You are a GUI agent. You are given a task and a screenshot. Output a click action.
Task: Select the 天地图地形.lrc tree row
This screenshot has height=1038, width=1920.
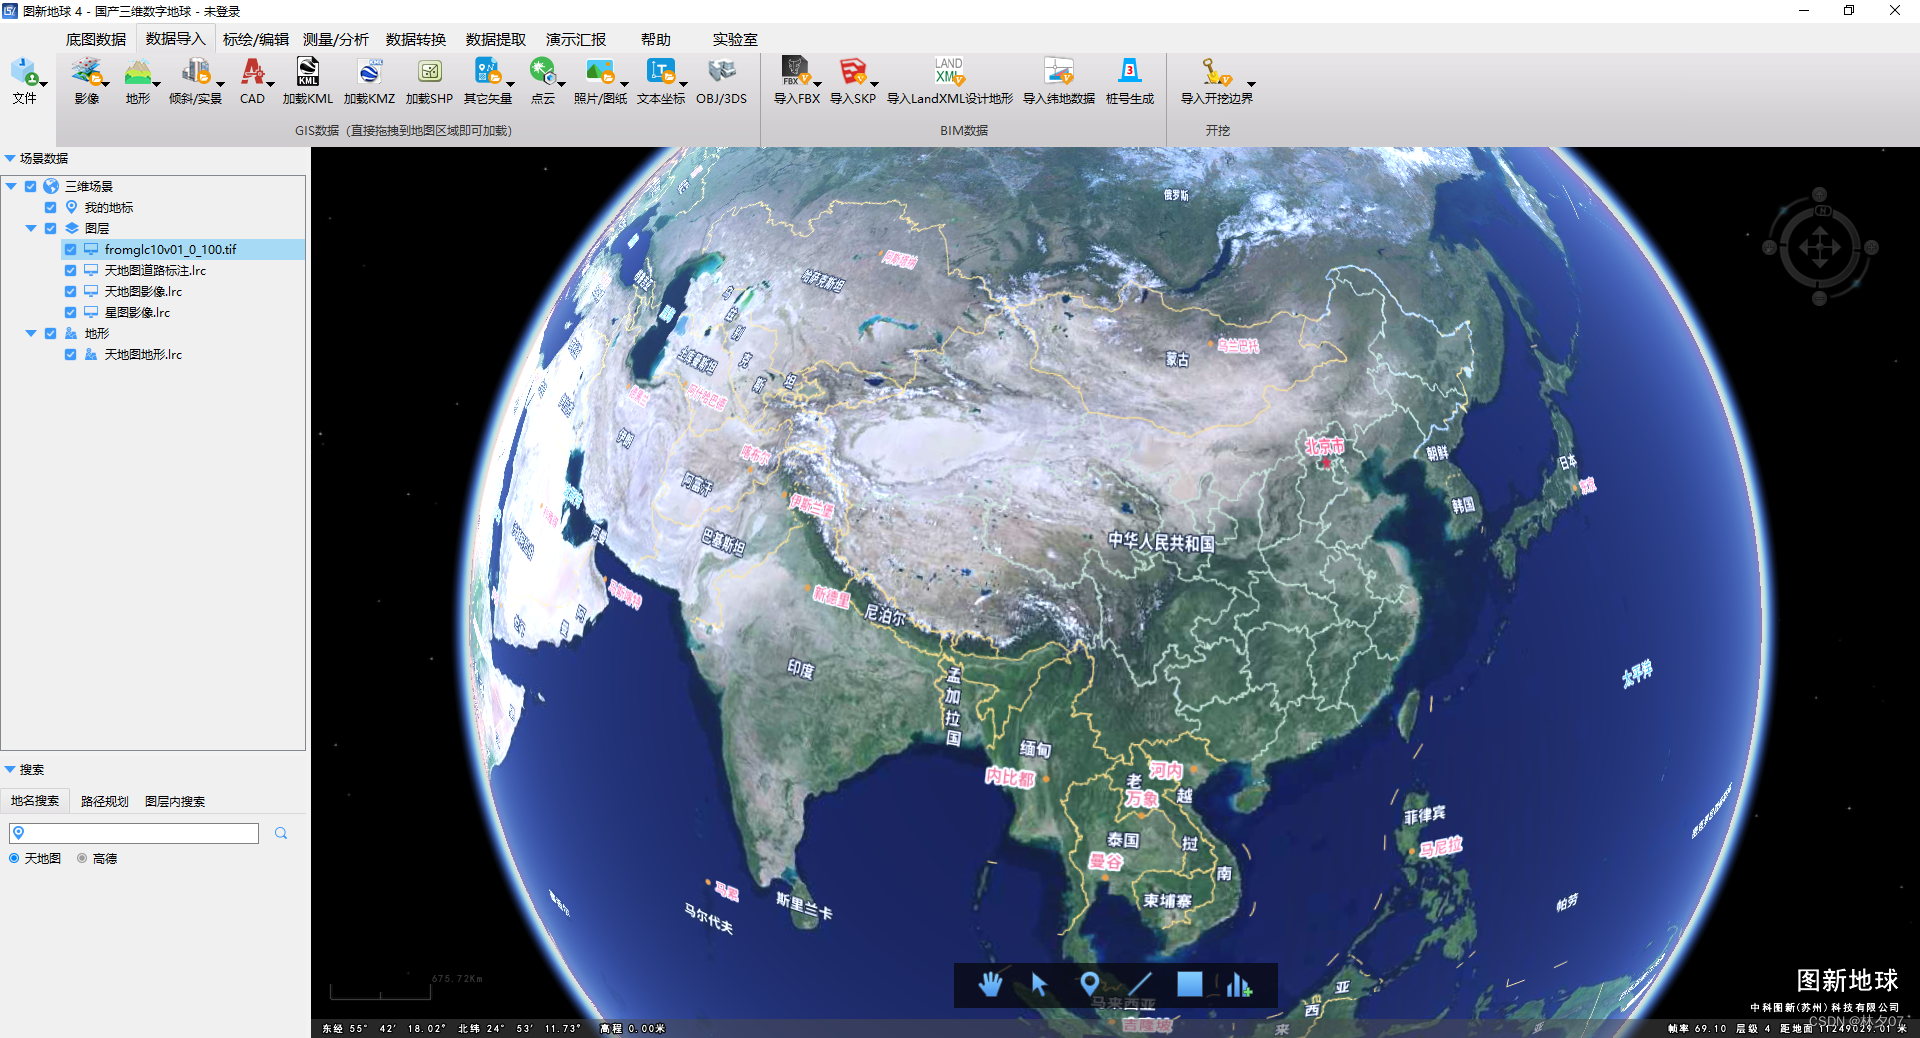[x=153, y=354]
